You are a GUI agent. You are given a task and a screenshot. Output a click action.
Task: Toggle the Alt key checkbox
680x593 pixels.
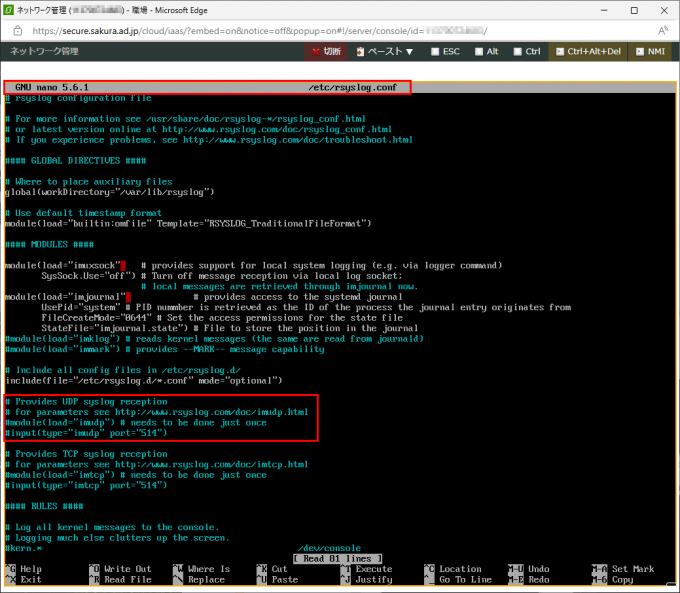(485, 51)
